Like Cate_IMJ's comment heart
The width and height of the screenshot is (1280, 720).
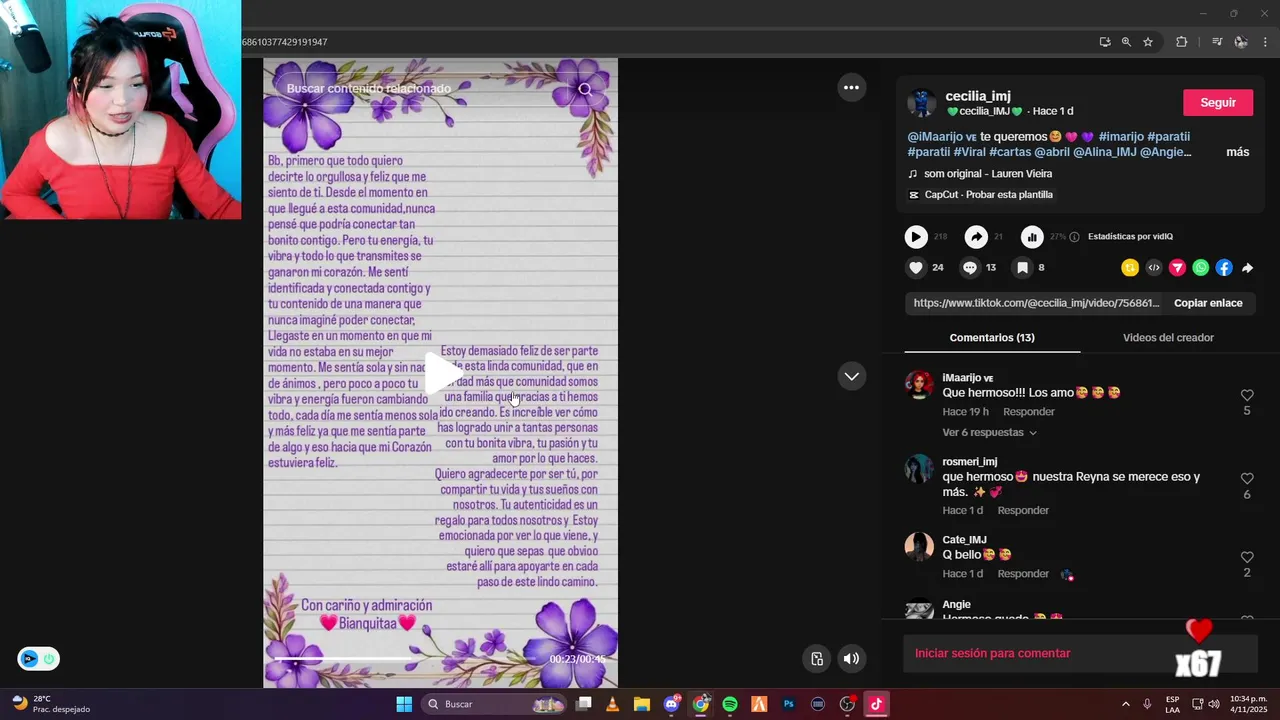[x=1247, y=557]
